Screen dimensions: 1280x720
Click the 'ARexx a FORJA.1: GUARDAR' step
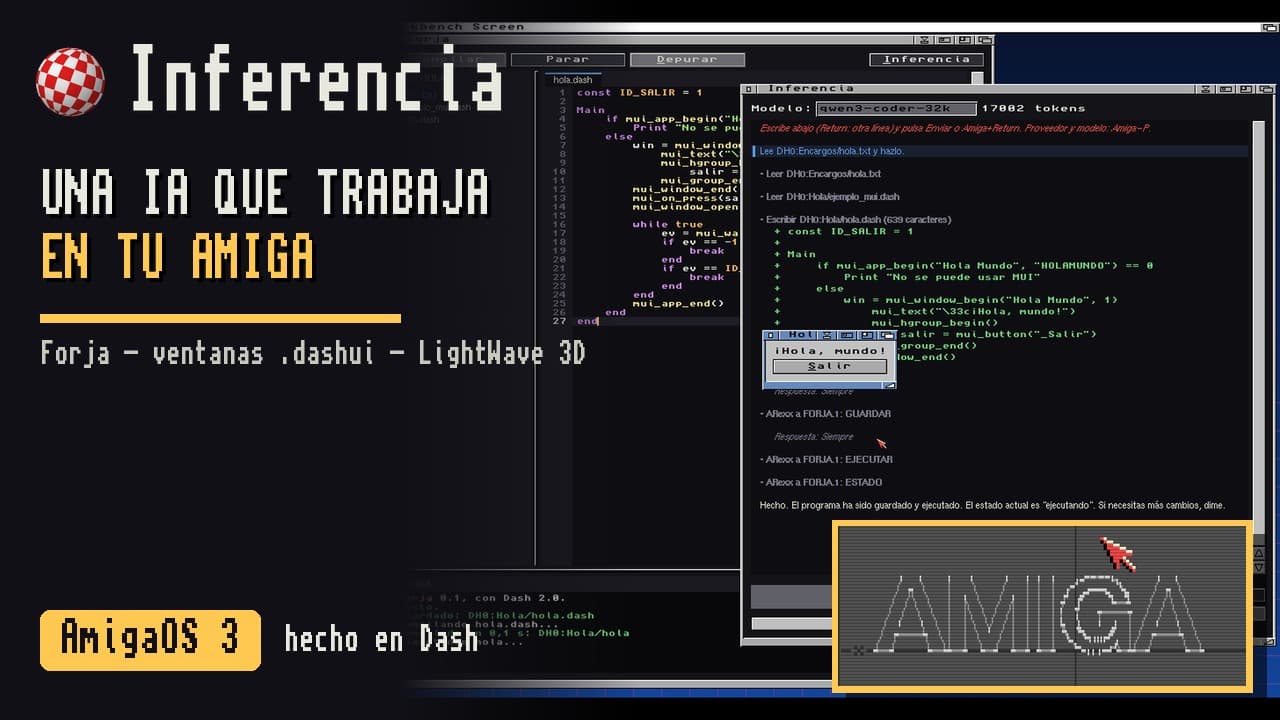(826, 414)
